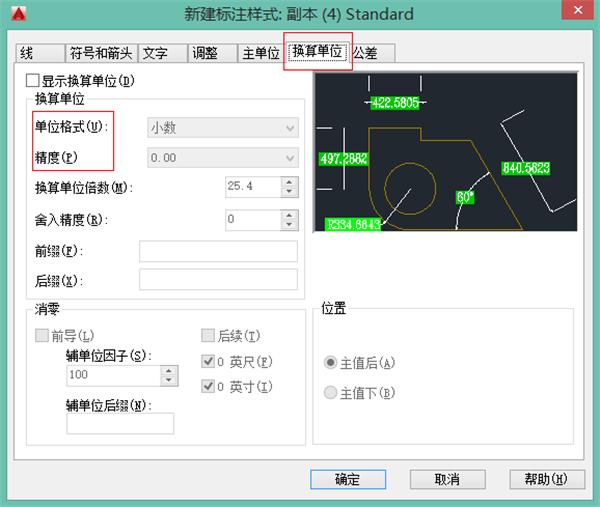Toggle the 前导 zero suppression checkbox
This screenshot has width=600, height=507.
(42, 336)
